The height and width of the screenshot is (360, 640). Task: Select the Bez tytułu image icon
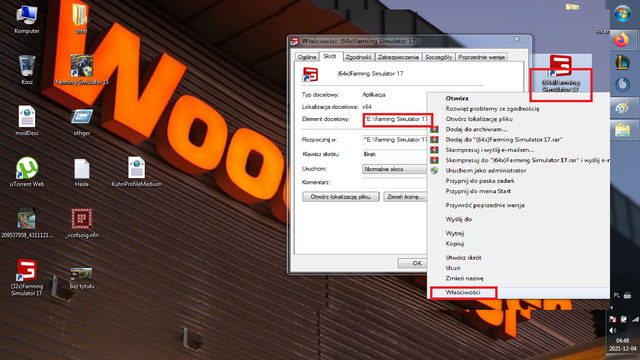point(82,278)
